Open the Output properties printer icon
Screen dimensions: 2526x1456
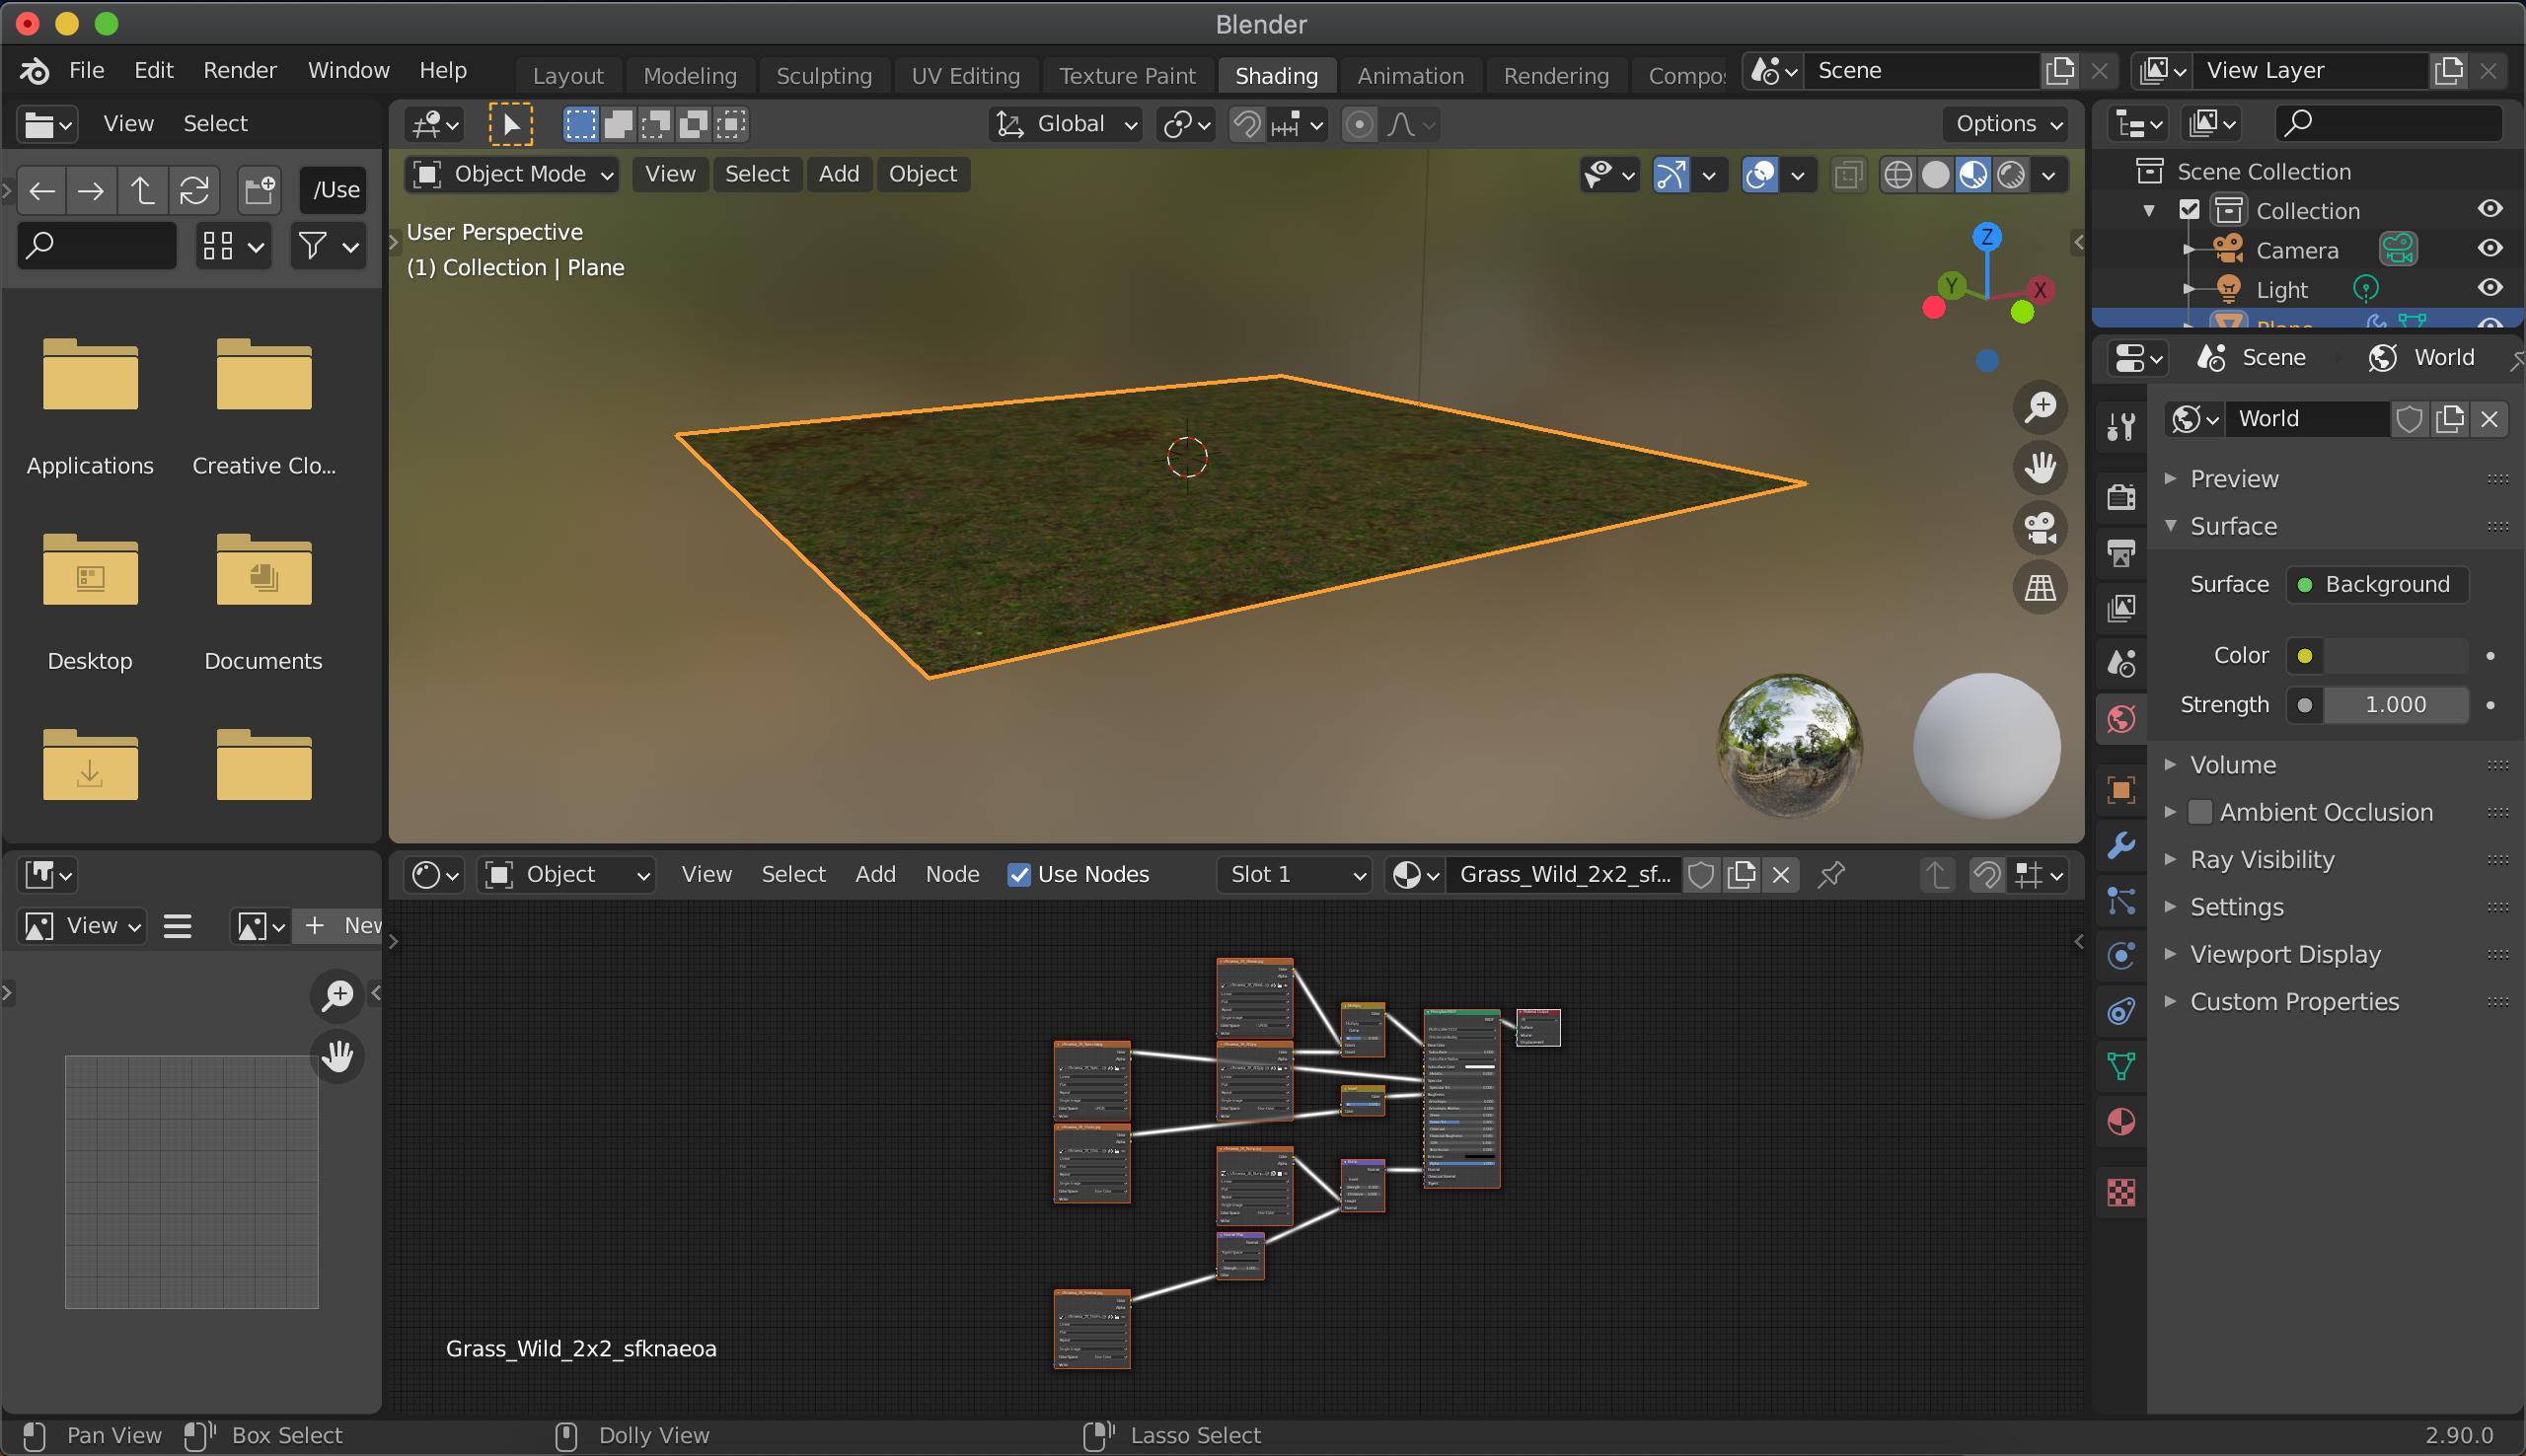(2121, 553)
